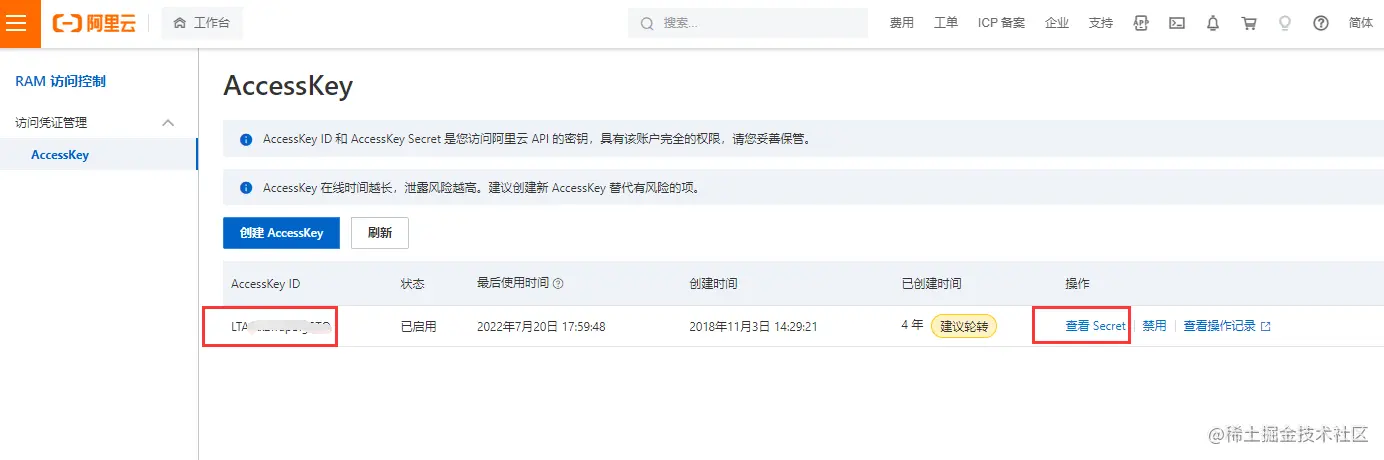Screen dimensions: 1384x460
Task: Click the 已创建时间 column header
Action: click(931, 284)
